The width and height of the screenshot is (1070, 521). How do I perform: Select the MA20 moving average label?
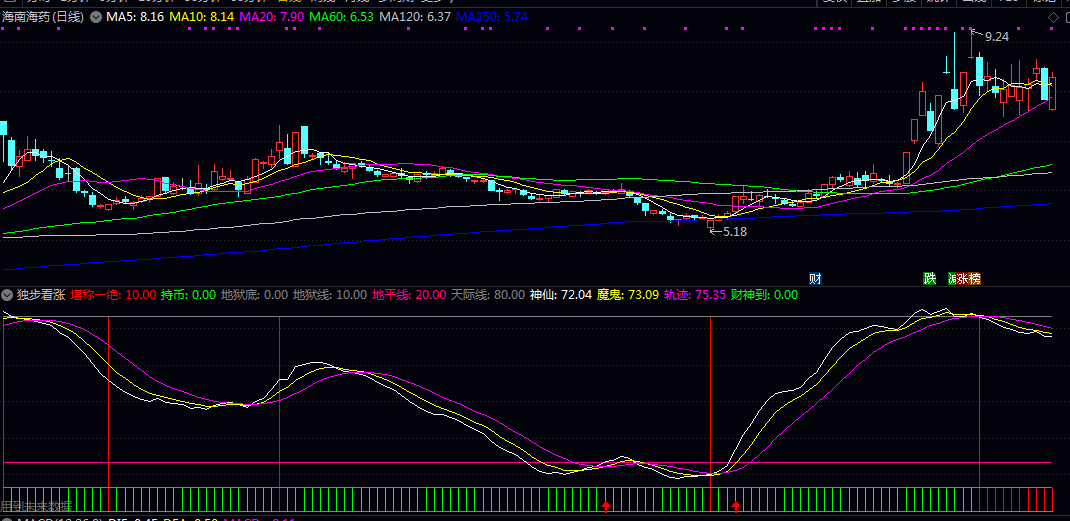tap(273, 18)
